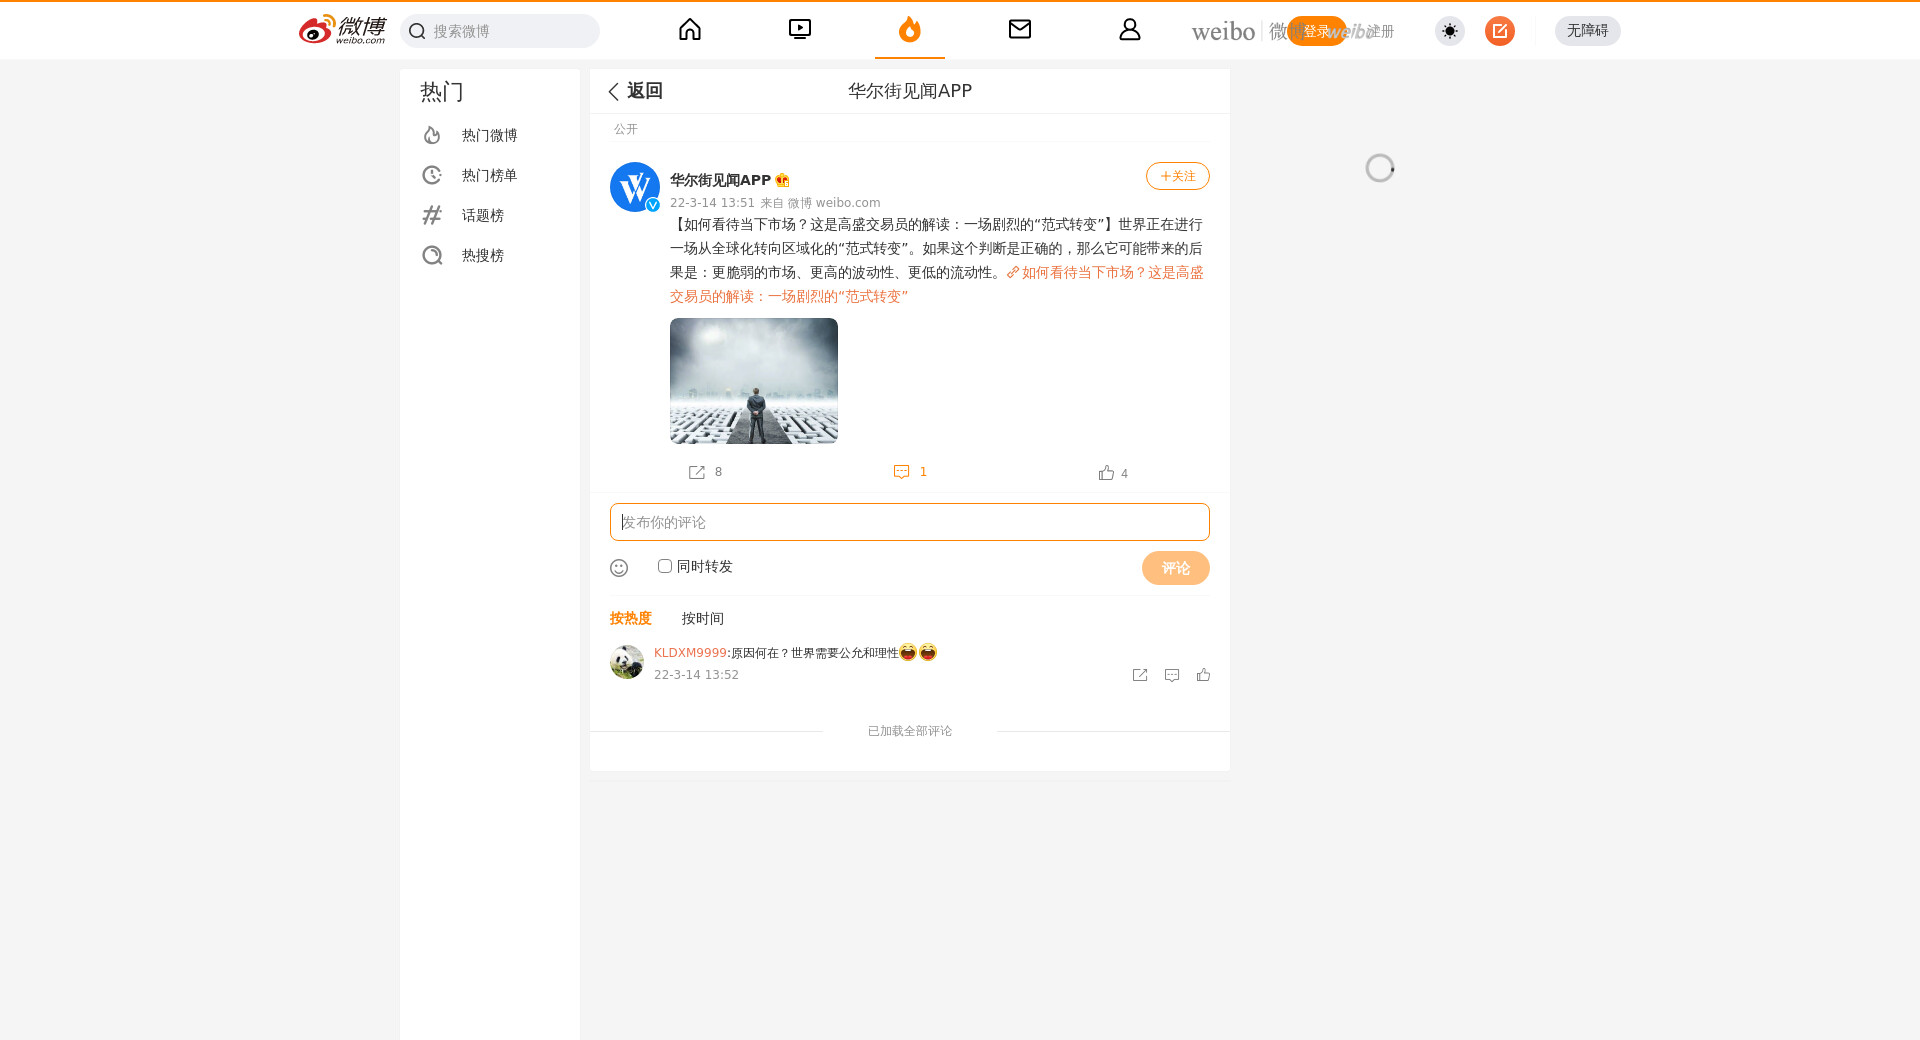The height and width of the screenshot is (1040, 1920).
Task: Open emoji picker for comment
Action: 619,568
